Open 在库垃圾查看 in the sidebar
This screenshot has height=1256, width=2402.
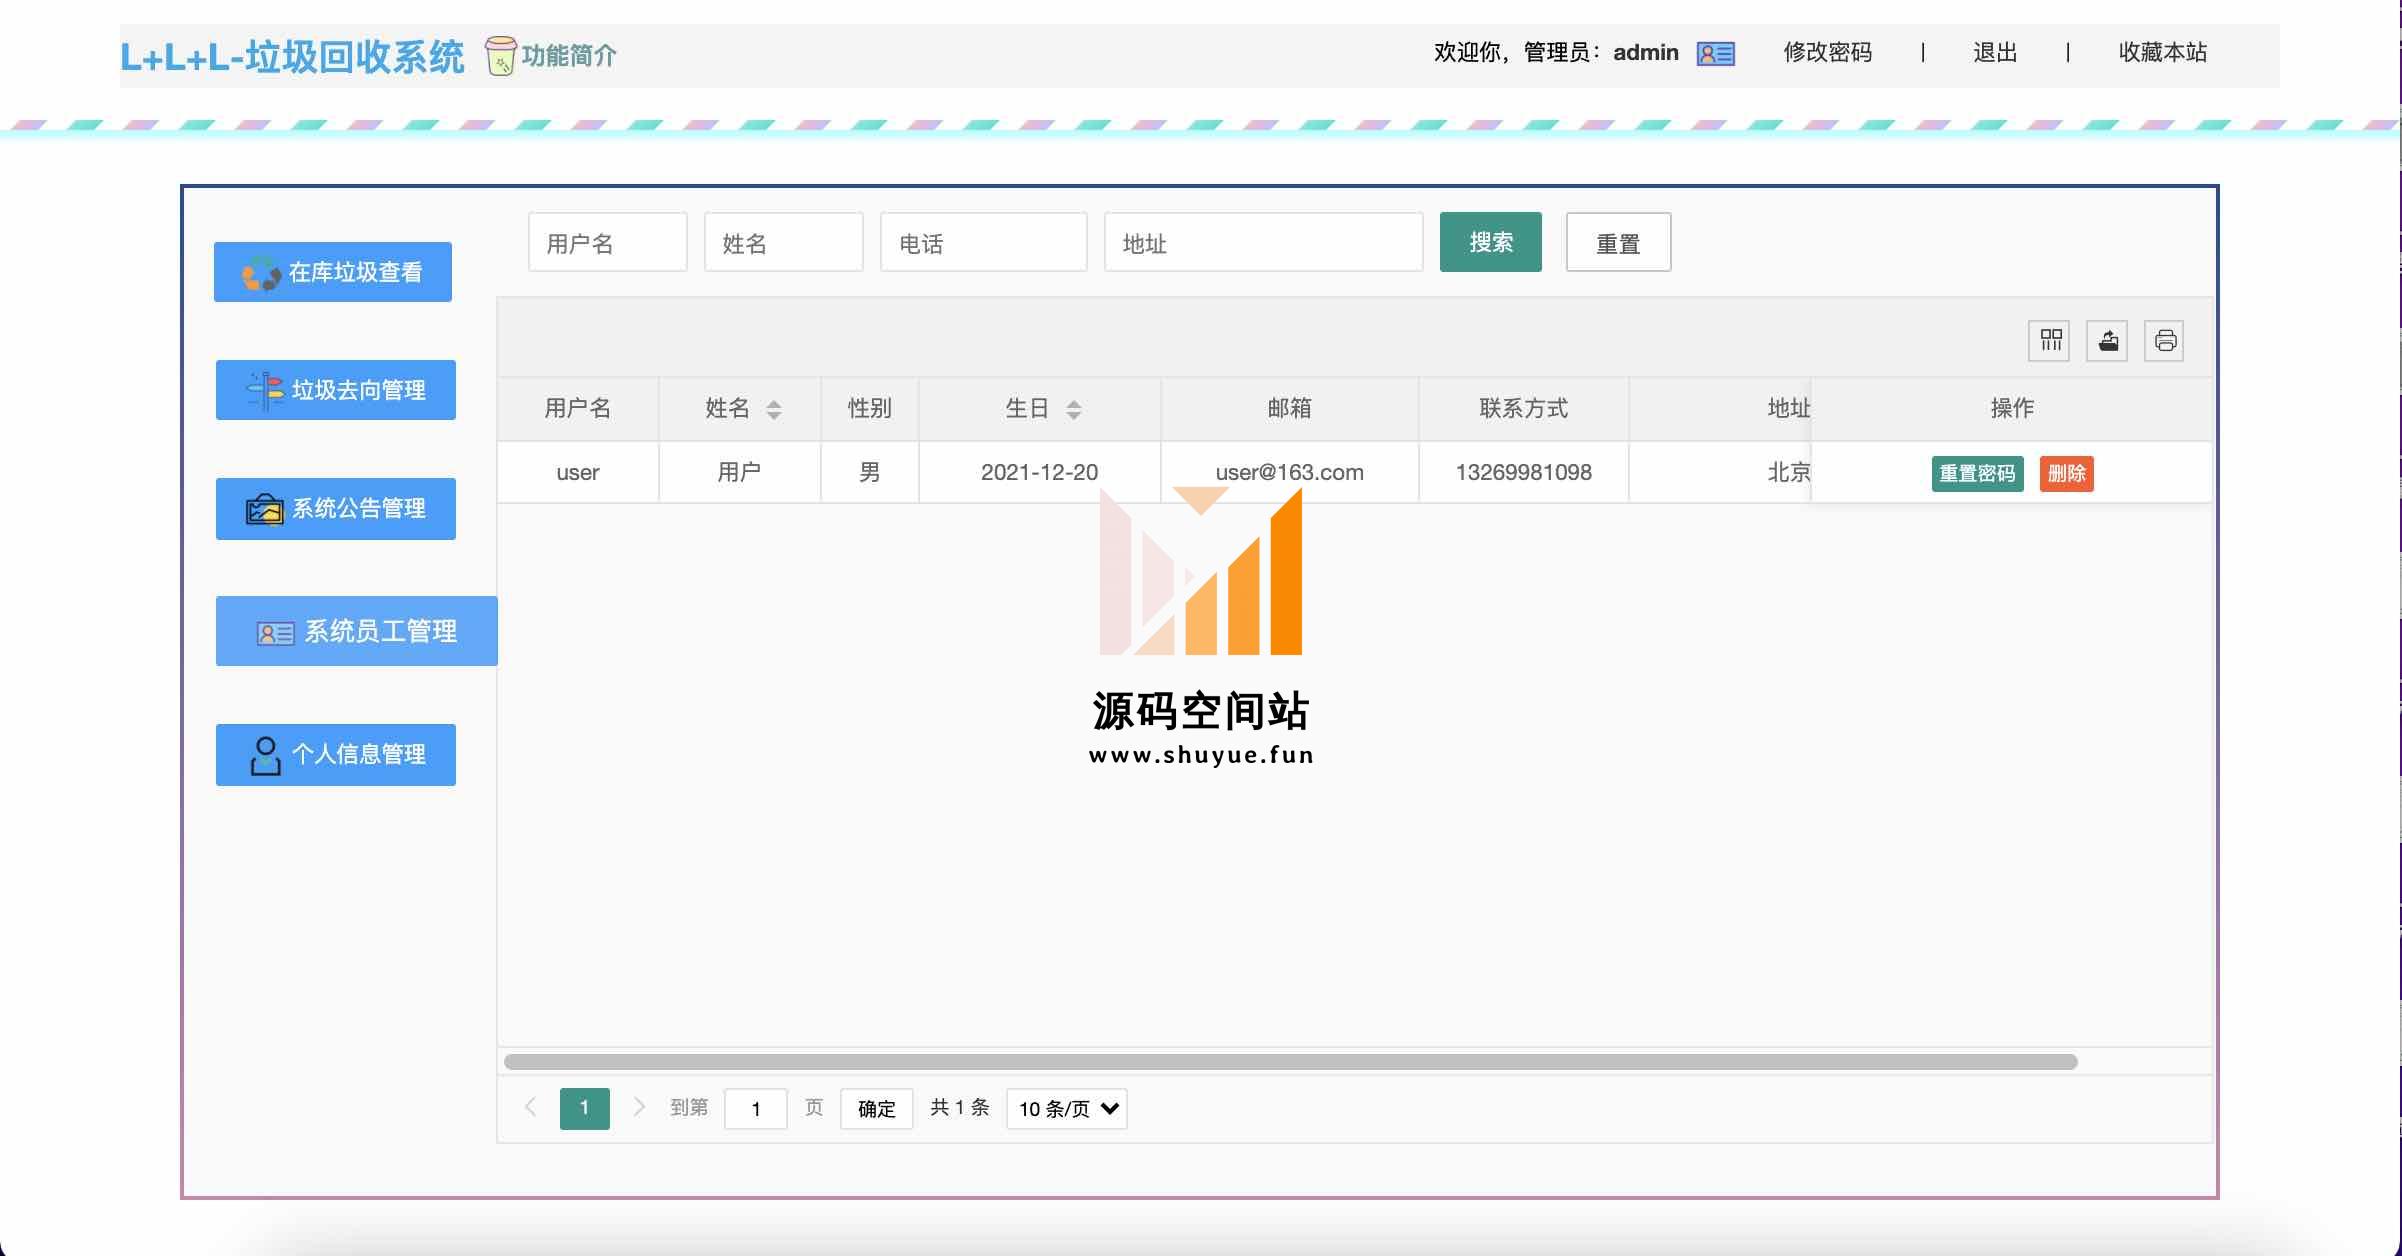tap(333, 272)
